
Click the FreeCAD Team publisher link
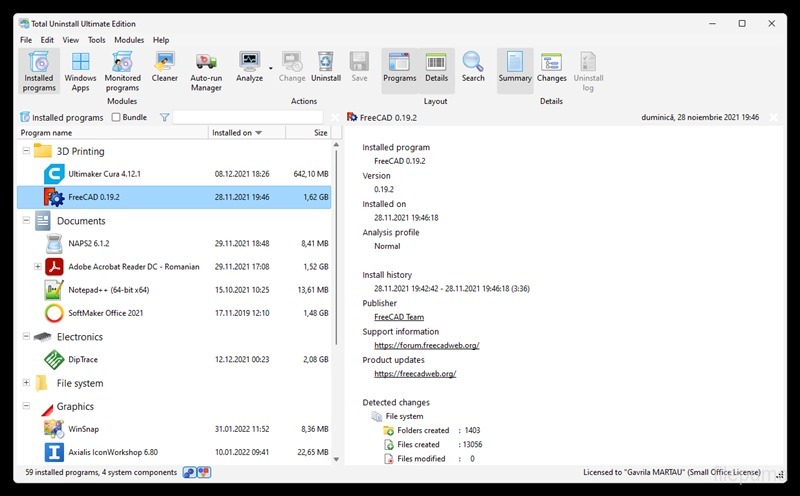pos(398,317)
